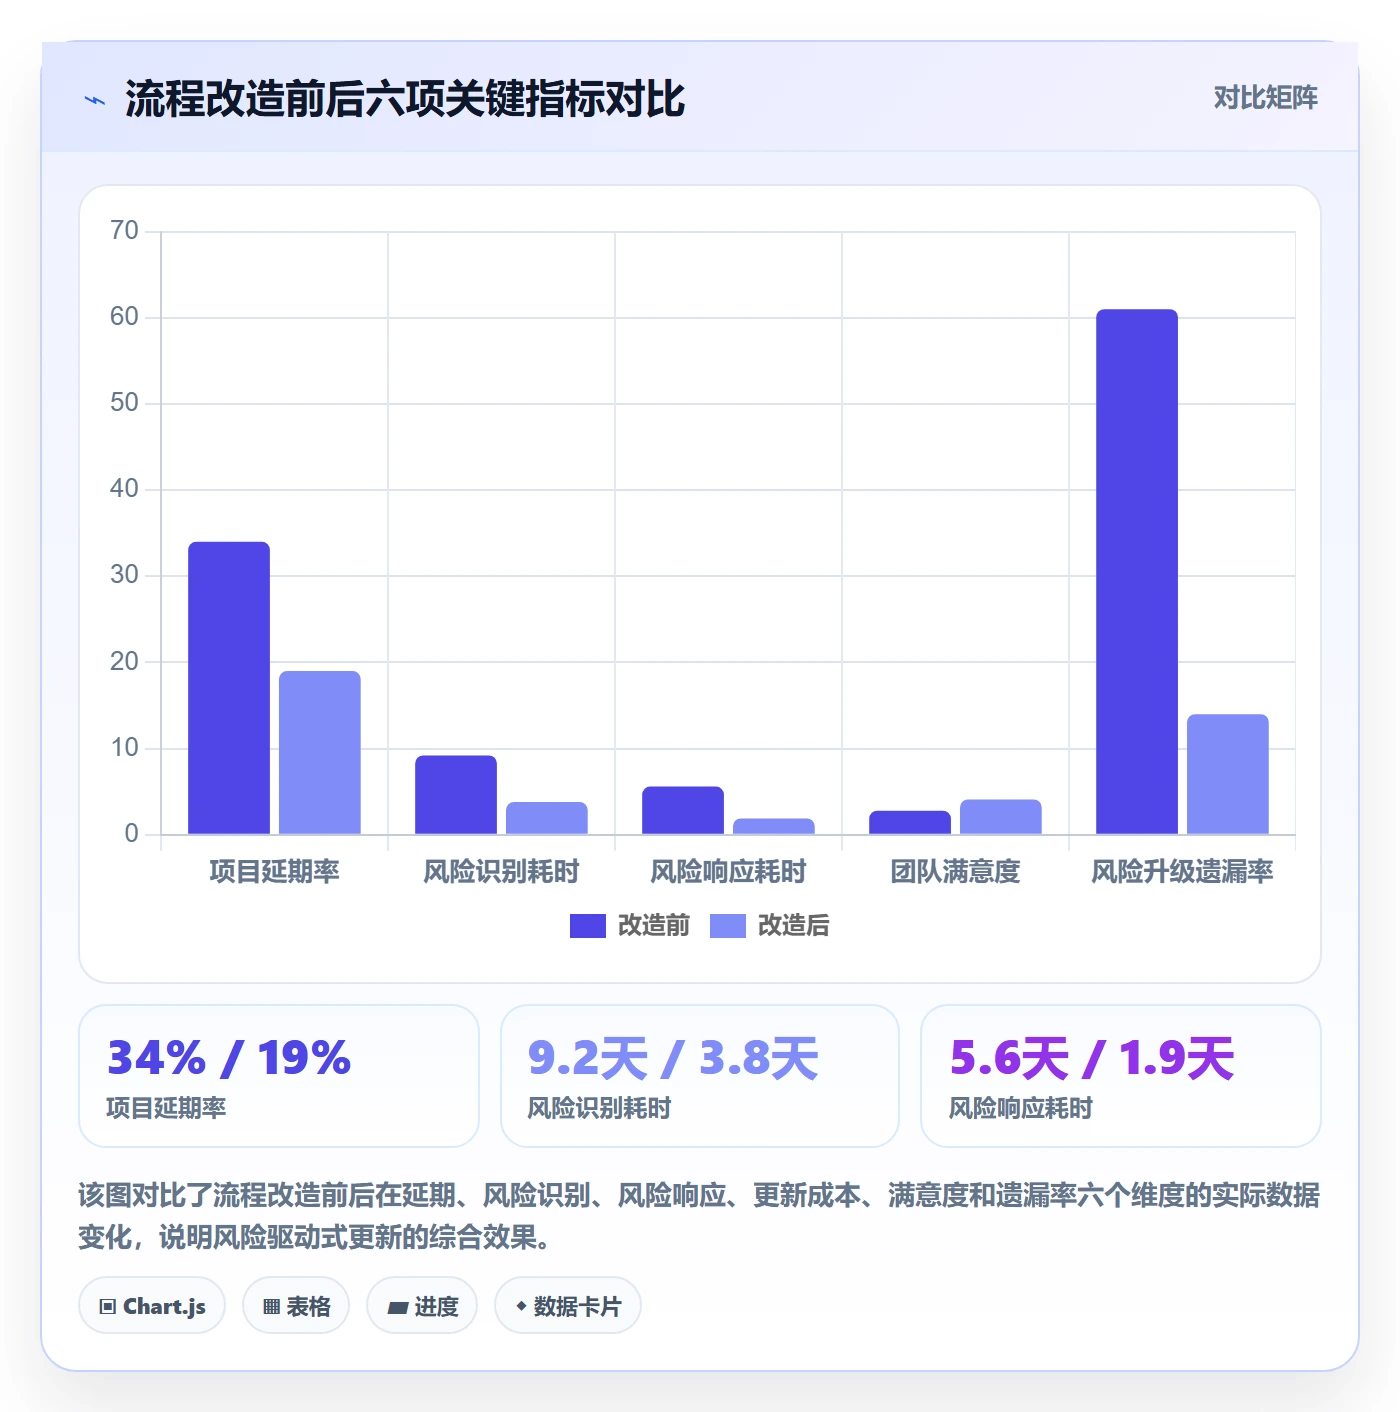
Task: Click the 改造前 bar for 风险升级遗漏率
Action: [x=1137, y=572]
